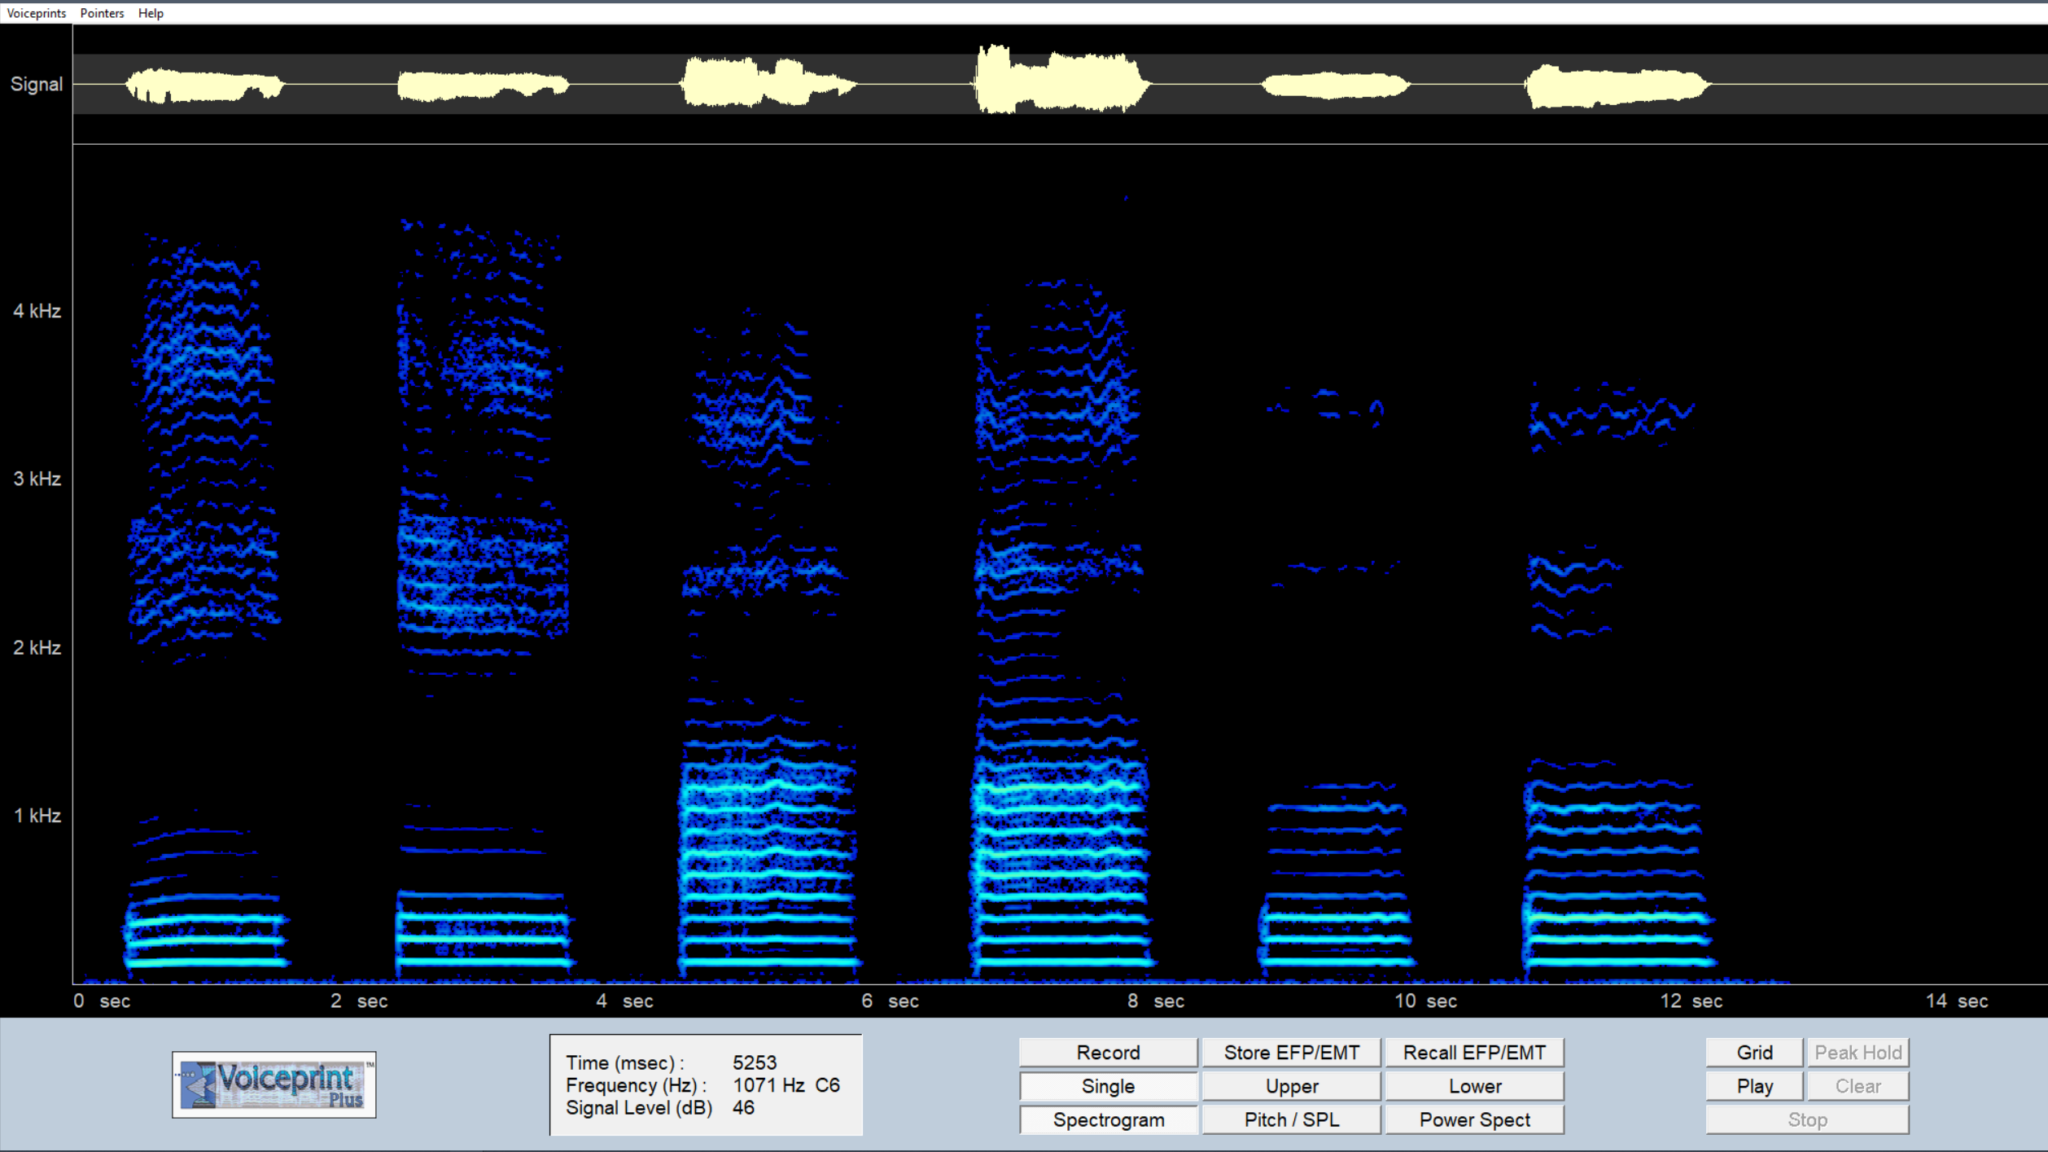
Task: Click the 2 kHz frequency axis label
Action: coord(37,648)
